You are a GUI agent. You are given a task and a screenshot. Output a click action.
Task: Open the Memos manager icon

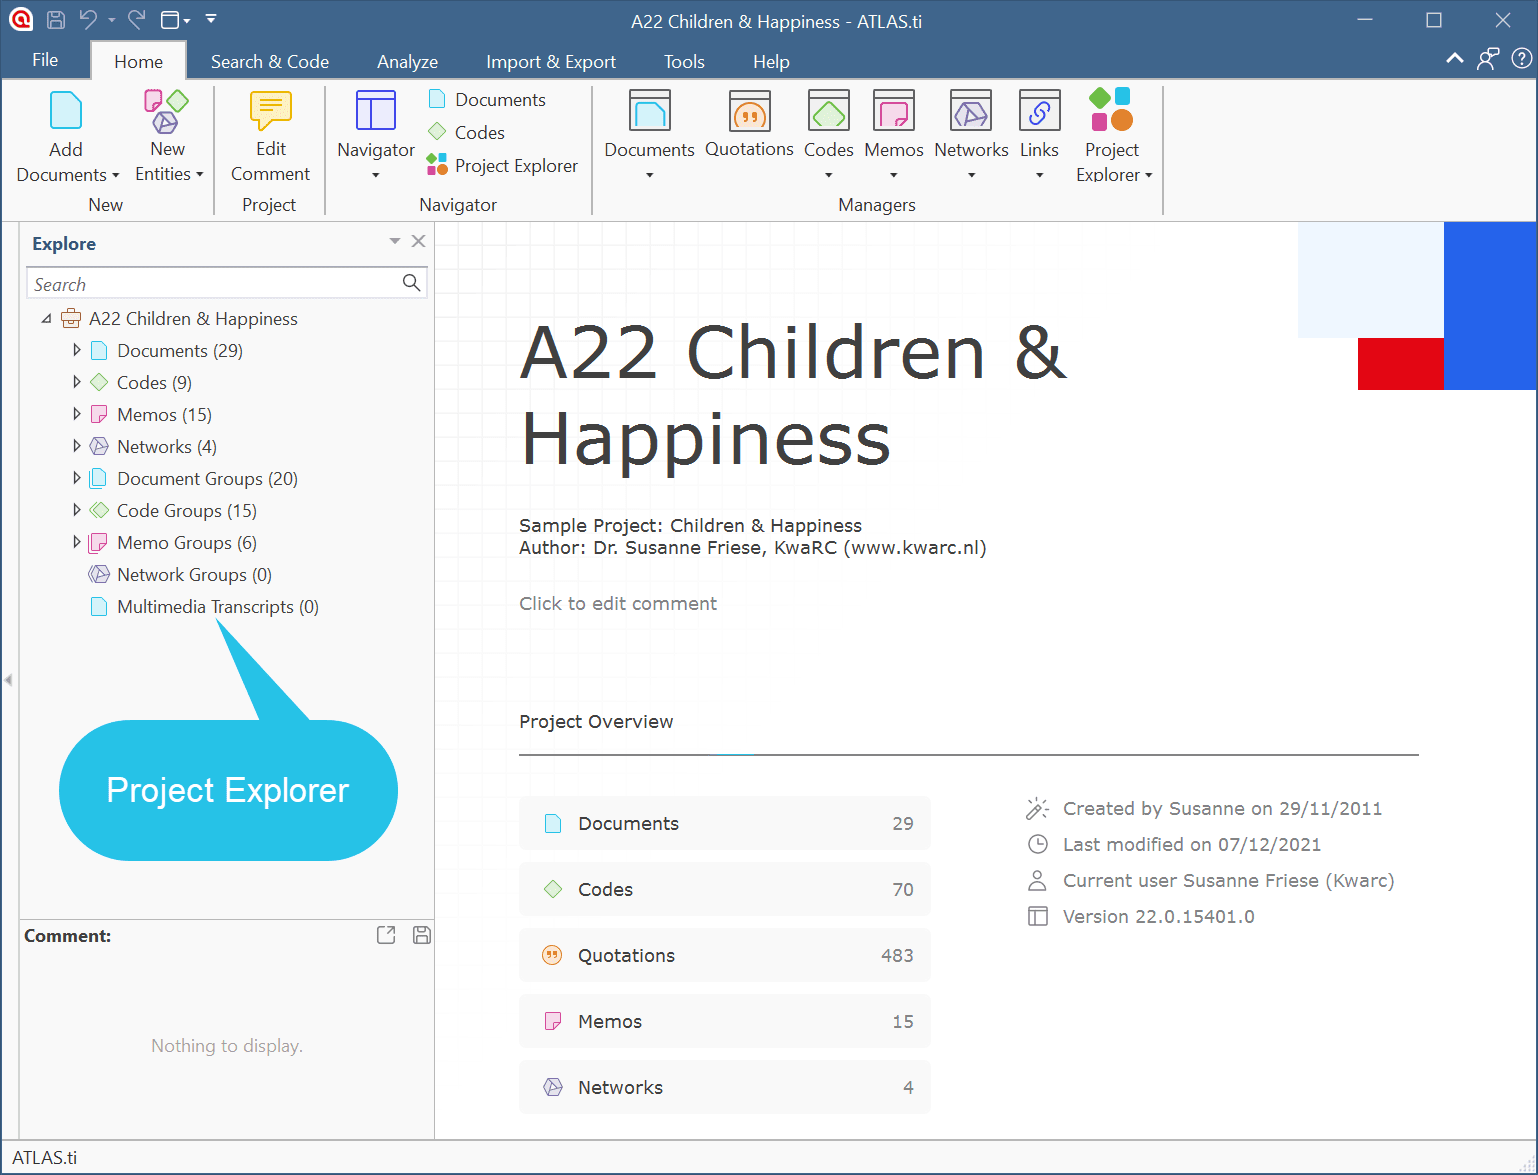(x=894, y=110)
